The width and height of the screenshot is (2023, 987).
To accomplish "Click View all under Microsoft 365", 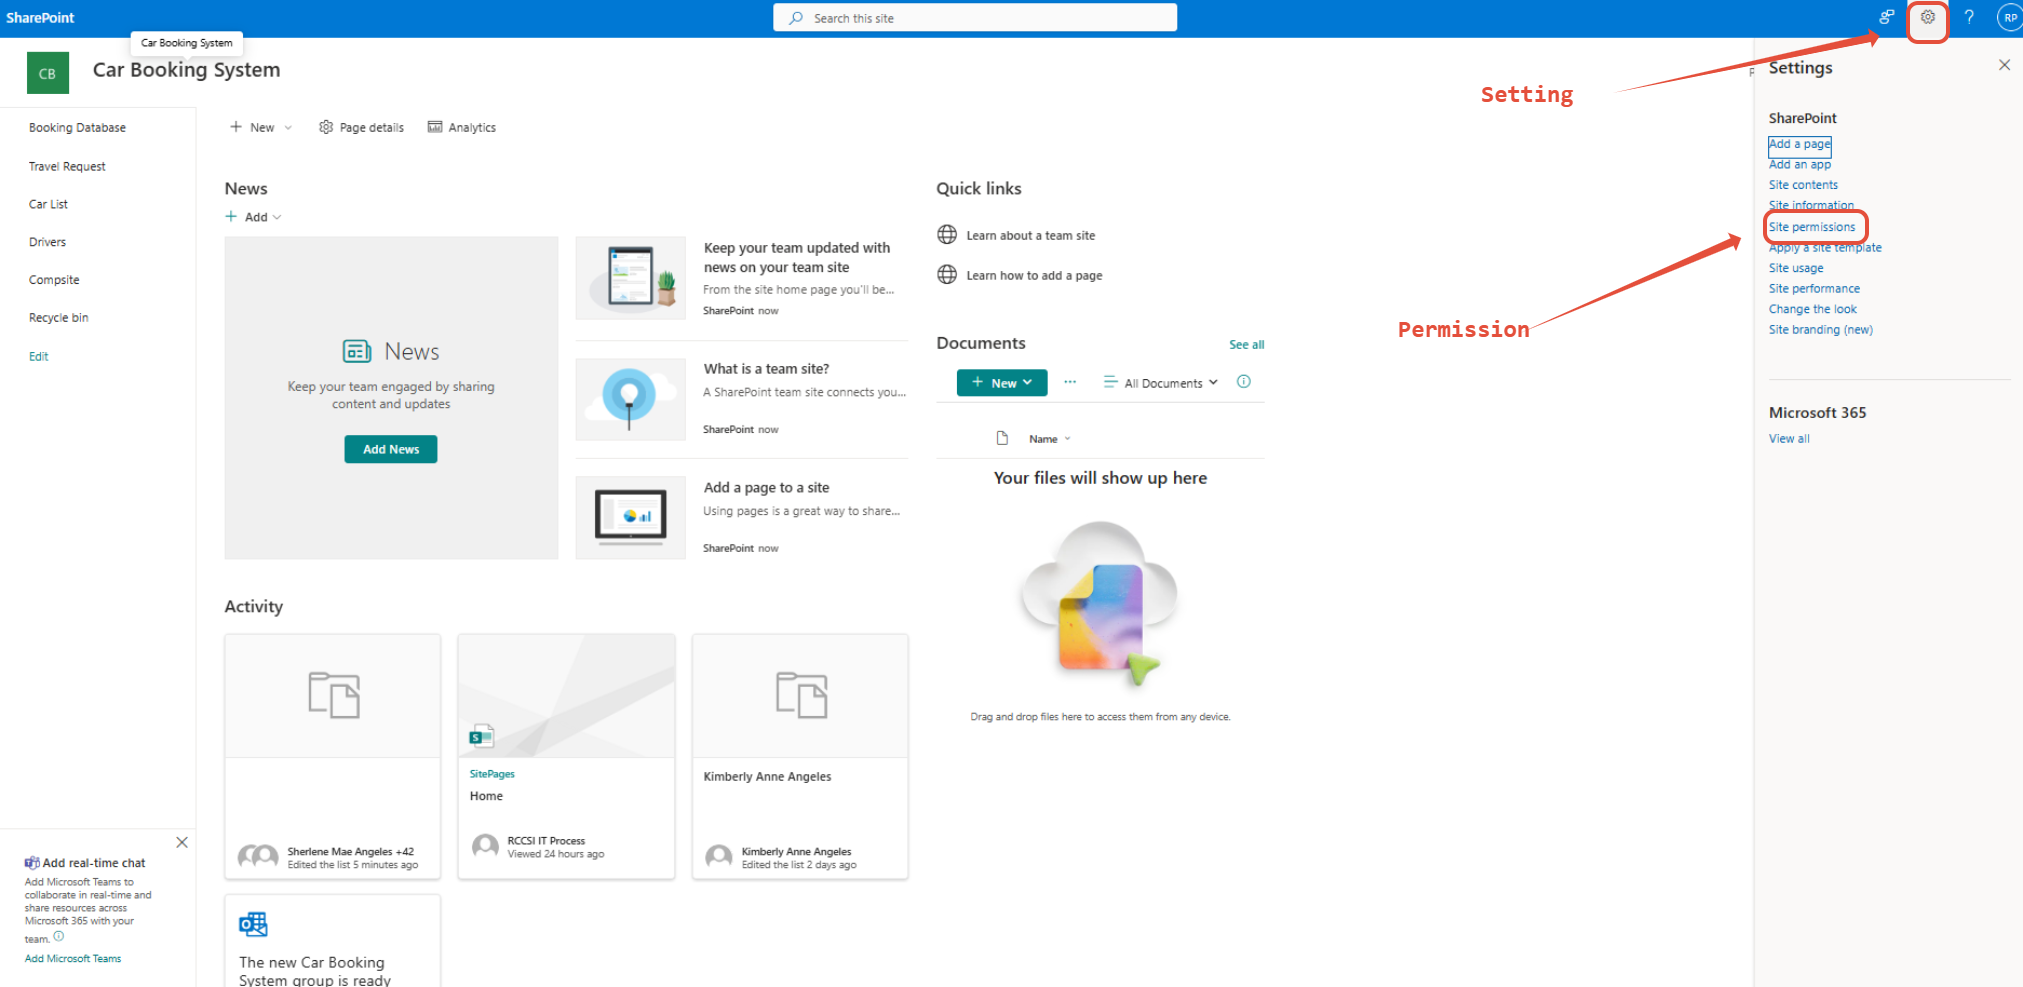I will [1789, 439].
